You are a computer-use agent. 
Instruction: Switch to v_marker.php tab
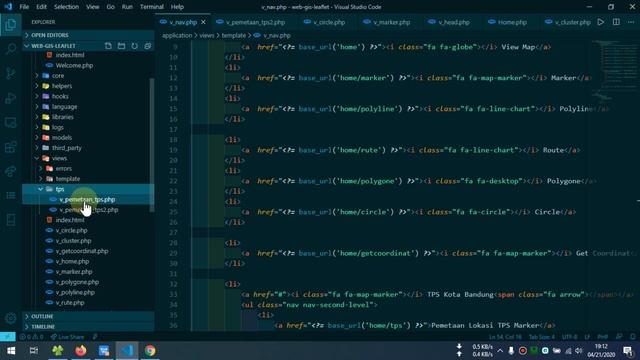(391, 22)
